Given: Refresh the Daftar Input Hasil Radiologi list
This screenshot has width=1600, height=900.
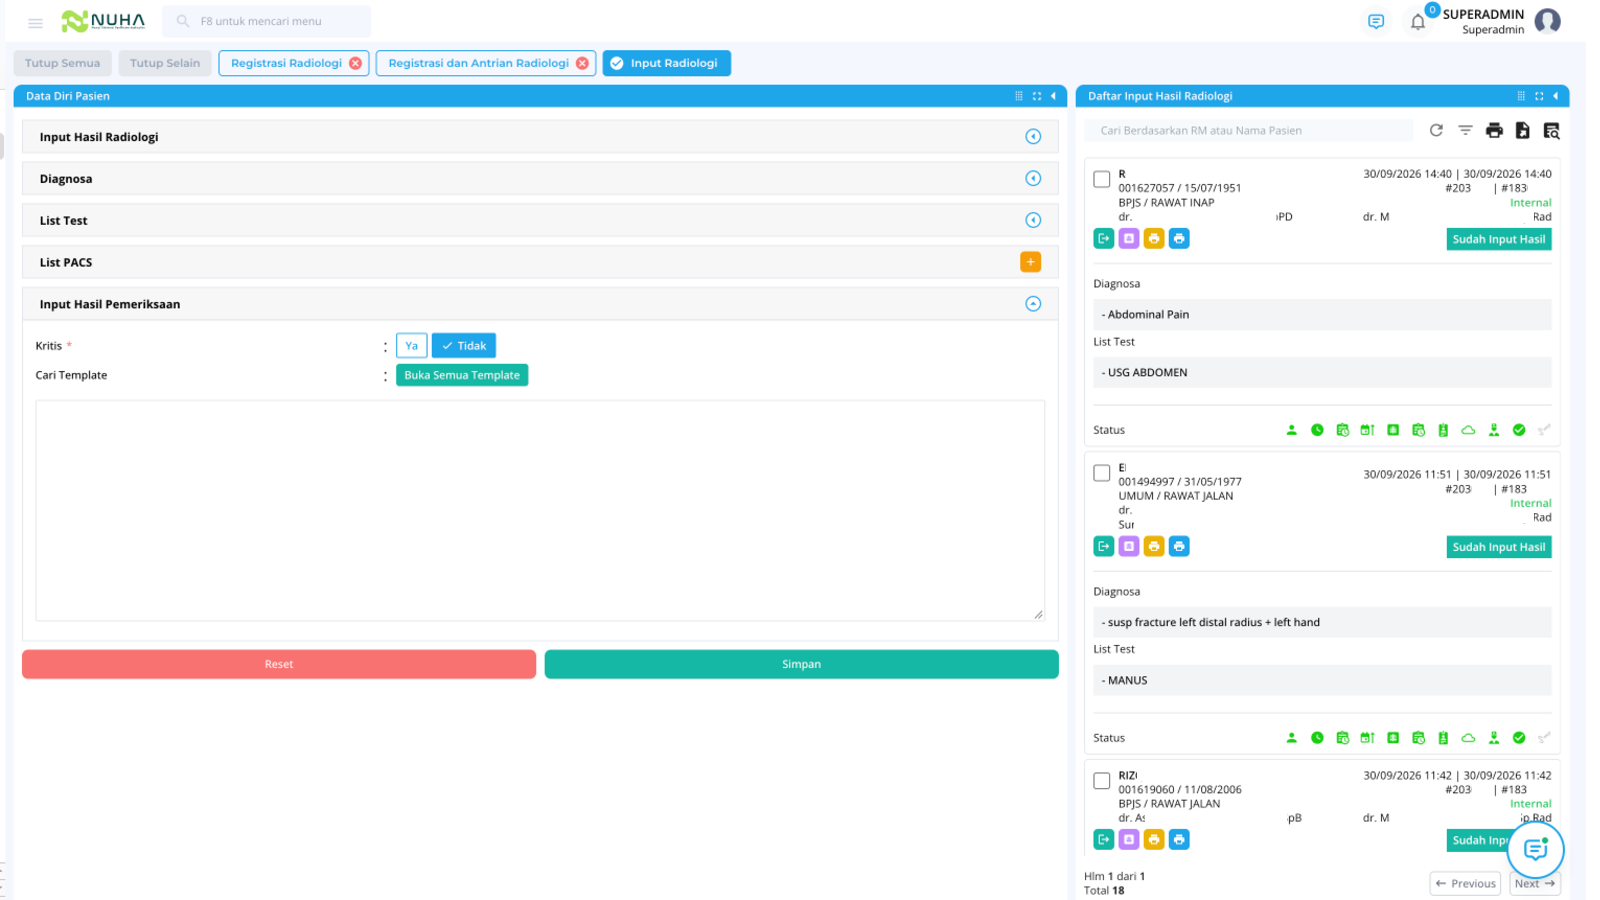Looking at the screenshot, I should pos(1436,130).
